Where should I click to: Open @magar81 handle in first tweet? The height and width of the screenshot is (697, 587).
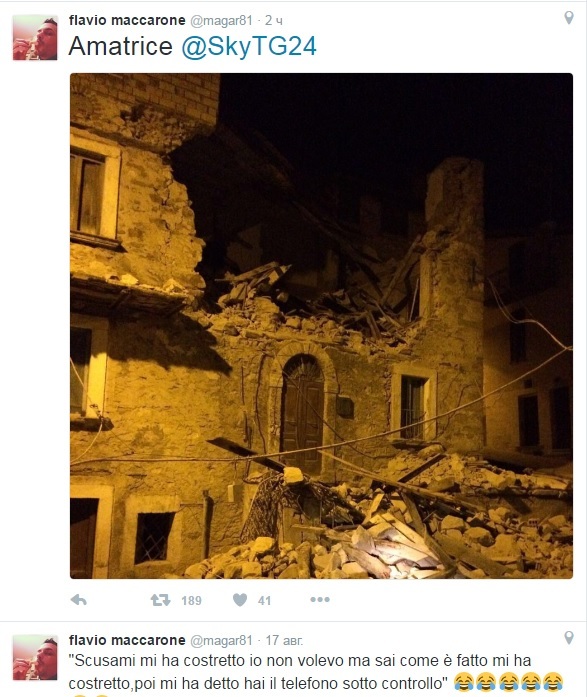pyautogui.click(x=221, y=20)
